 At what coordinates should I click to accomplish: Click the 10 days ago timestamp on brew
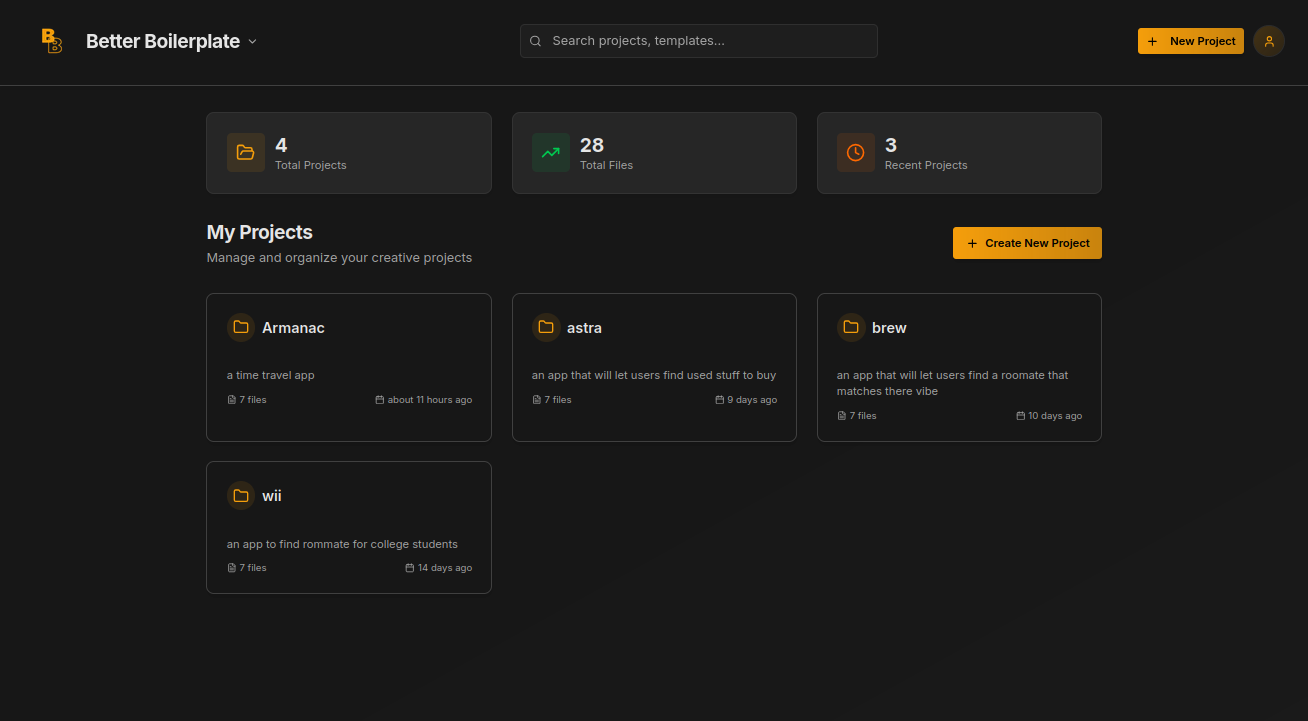1056,415
